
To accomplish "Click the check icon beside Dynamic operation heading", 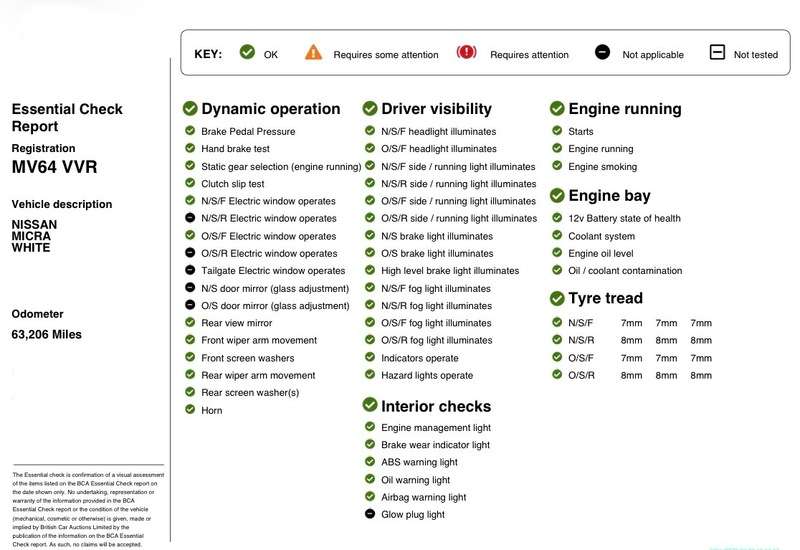I will point(190,109).
